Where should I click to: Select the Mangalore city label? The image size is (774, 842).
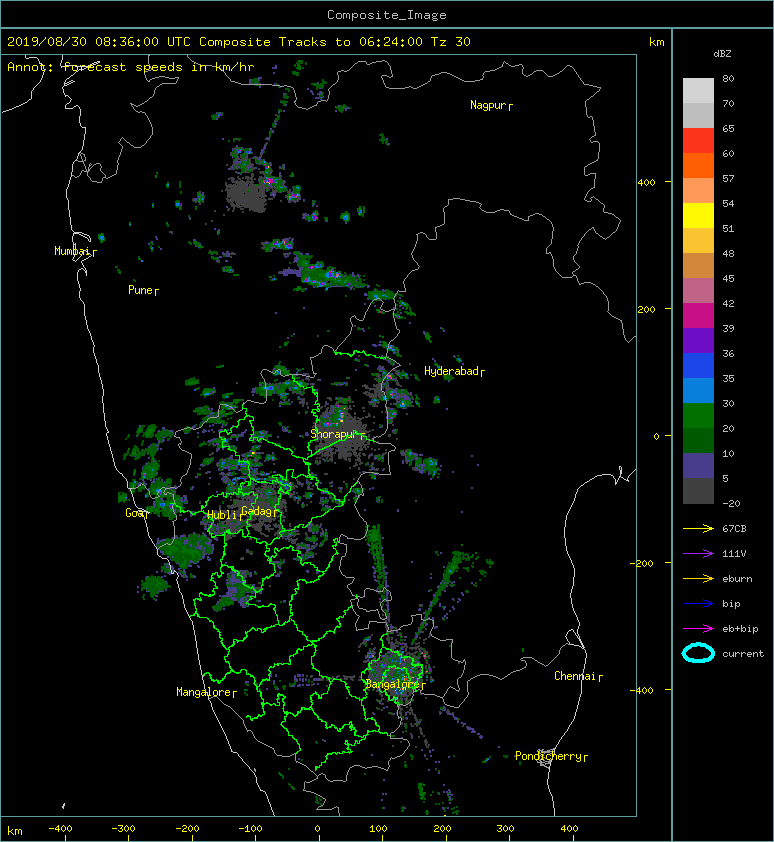204,692
